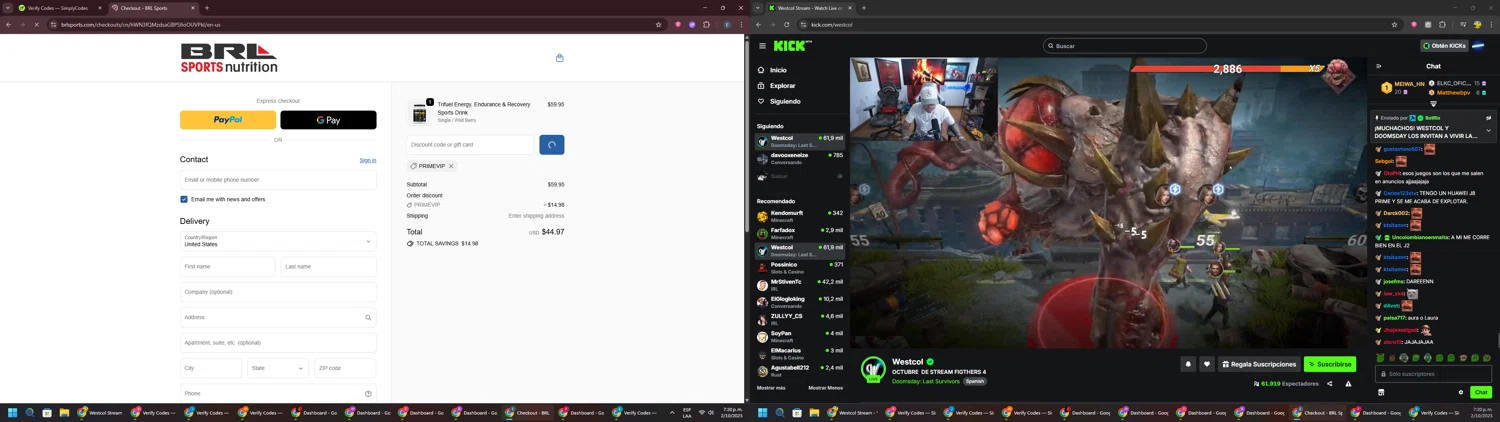The image size is (1500, 422).
Task: Click the discount apply spinner button
Action: coord(552,145)
